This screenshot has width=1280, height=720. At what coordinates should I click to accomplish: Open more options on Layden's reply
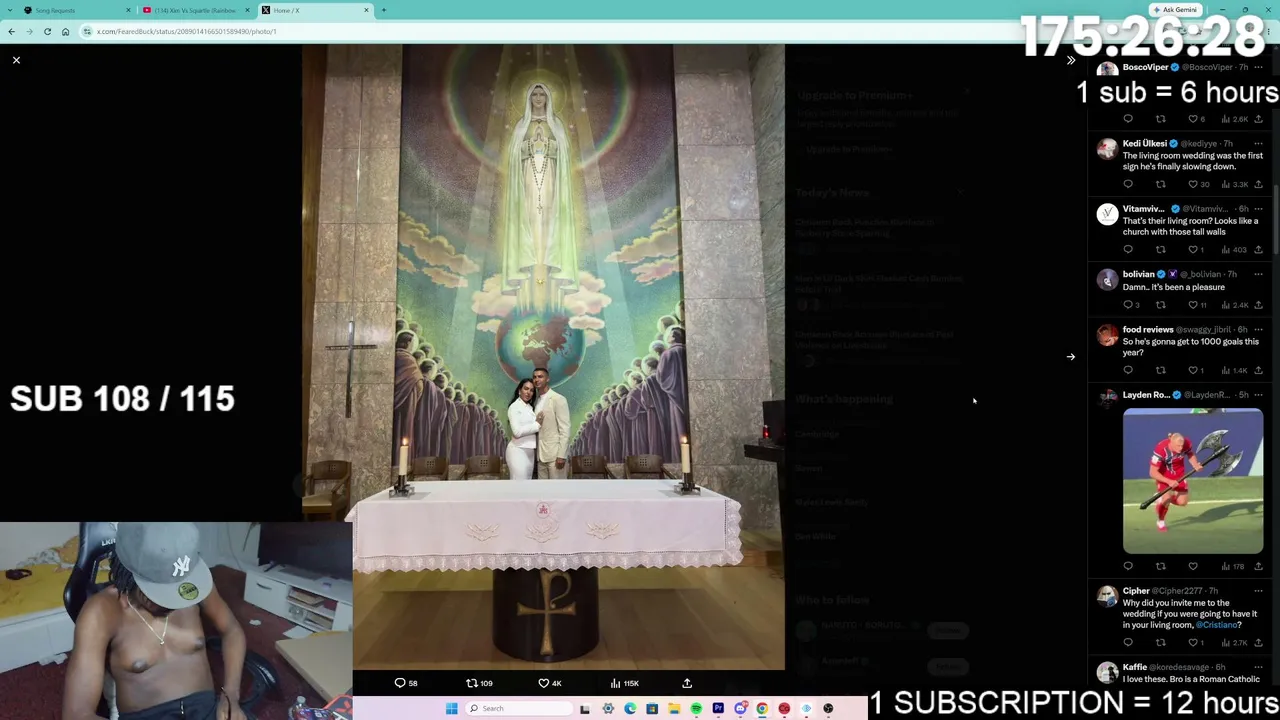point(1258,395)
